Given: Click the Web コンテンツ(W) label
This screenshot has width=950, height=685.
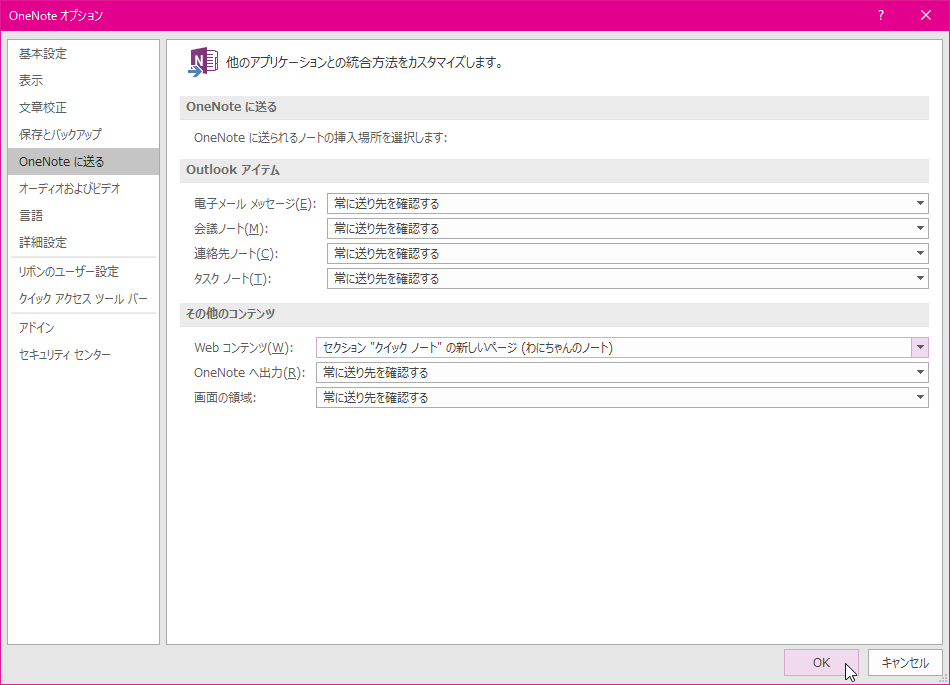Looking at the screenshot, I should (x=244, y=348).
